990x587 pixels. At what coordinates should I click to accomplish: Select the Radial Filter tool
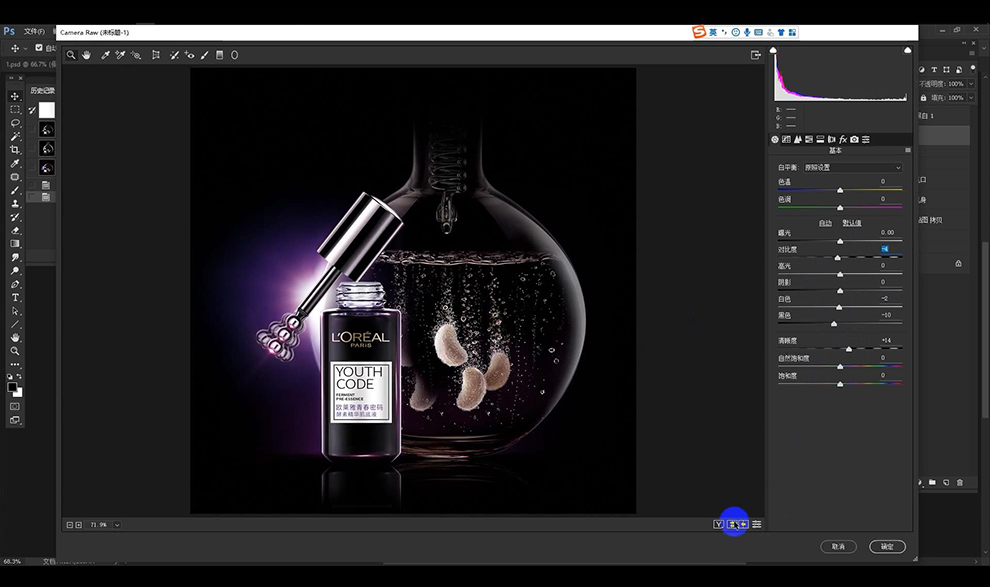pyautogui.click(x=234, y=55)
